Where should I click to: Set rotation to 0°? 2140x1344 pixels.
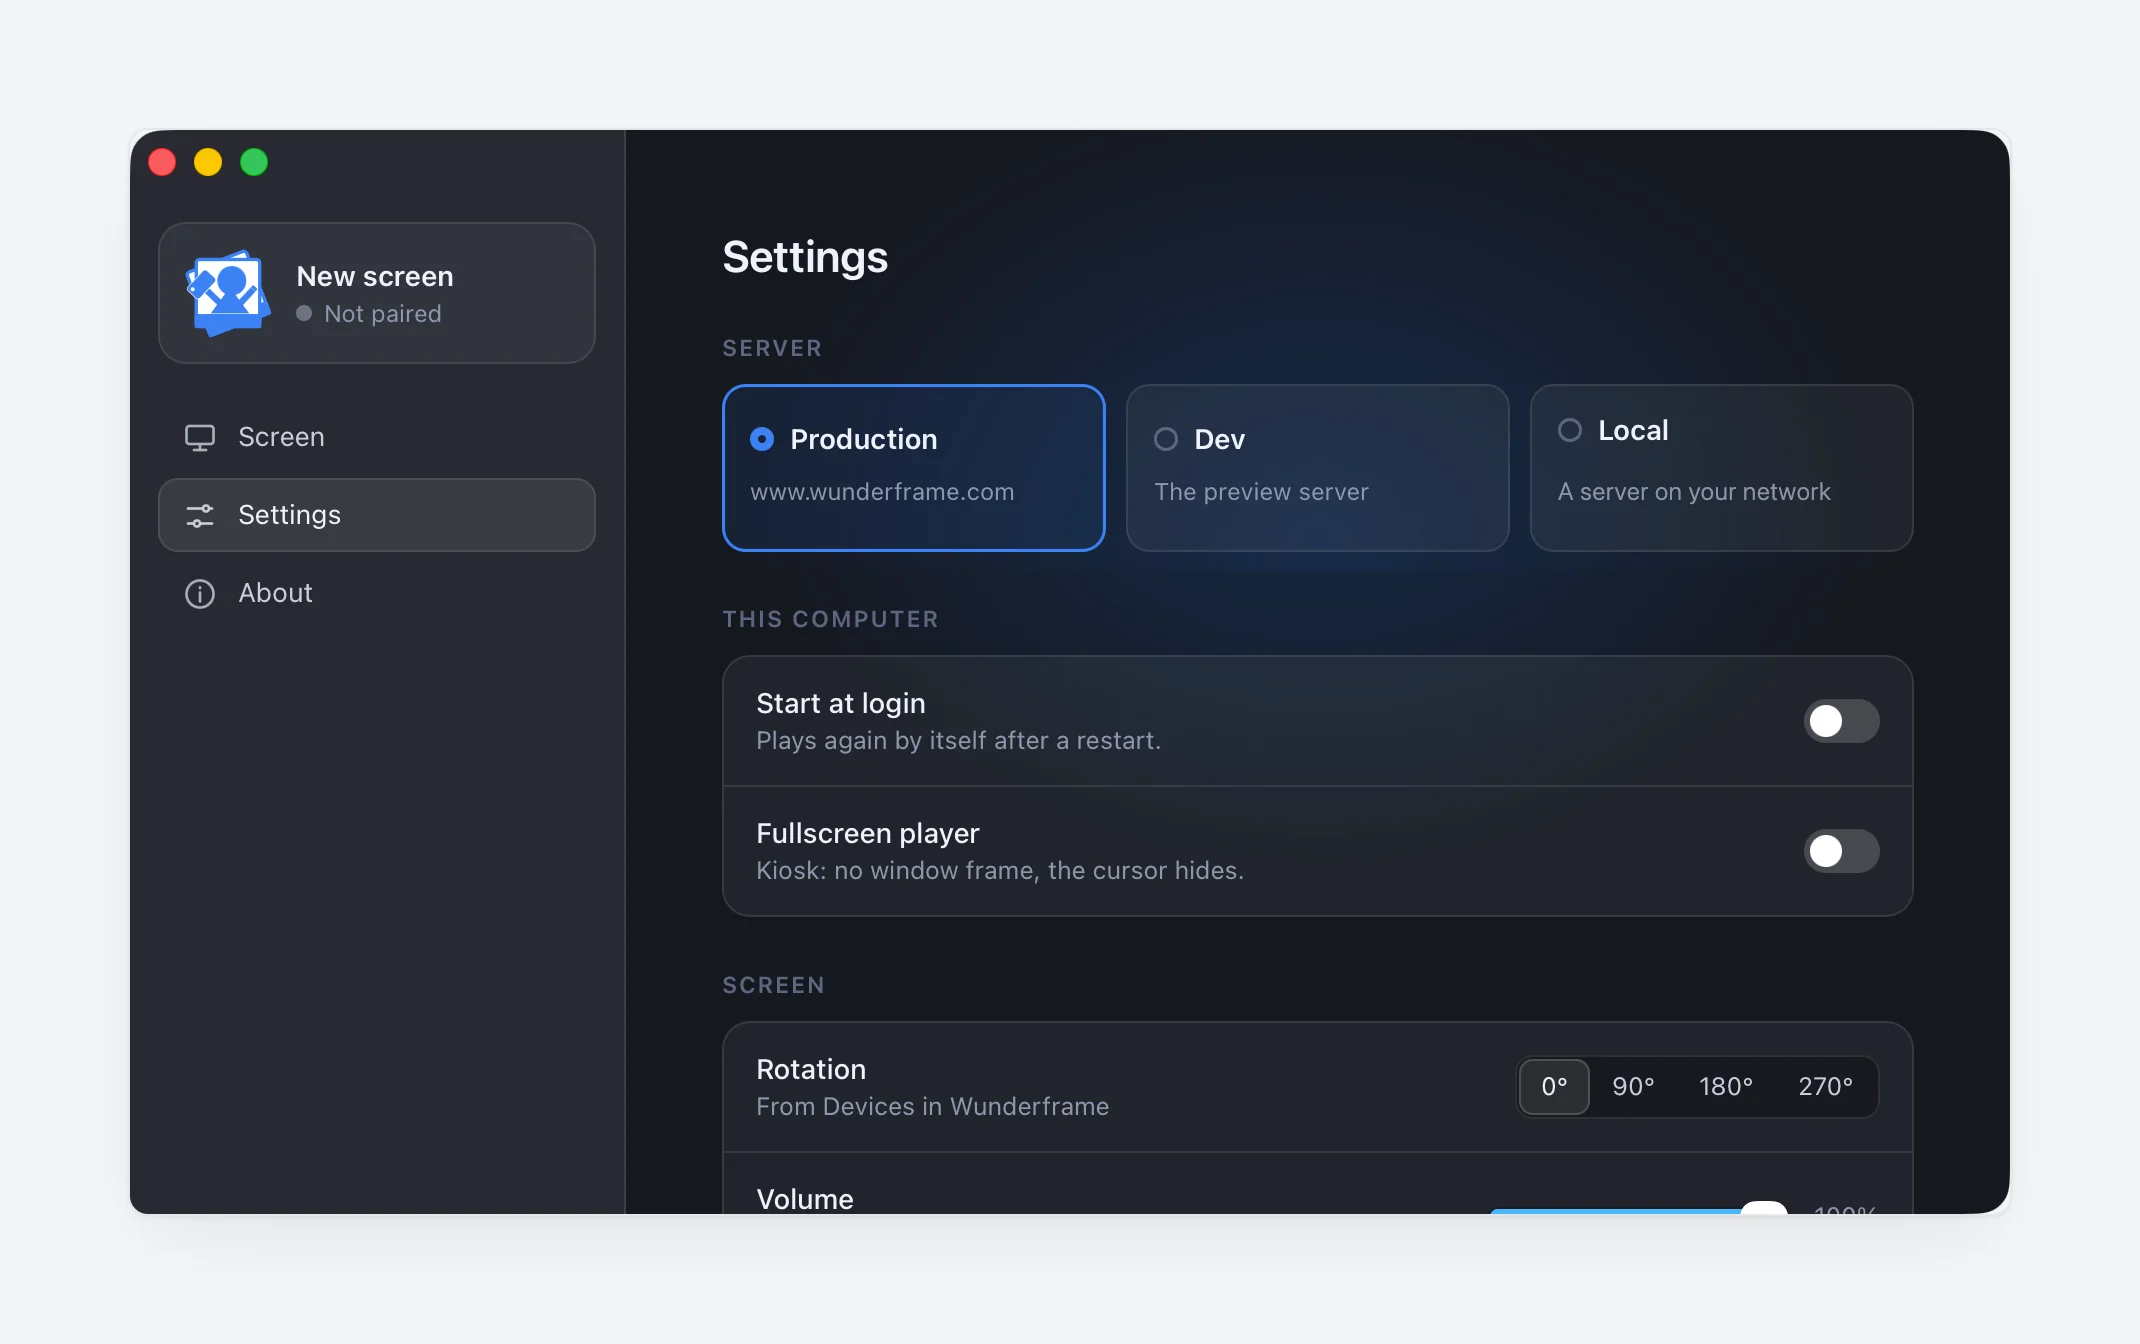(x=1554, y=1087)
